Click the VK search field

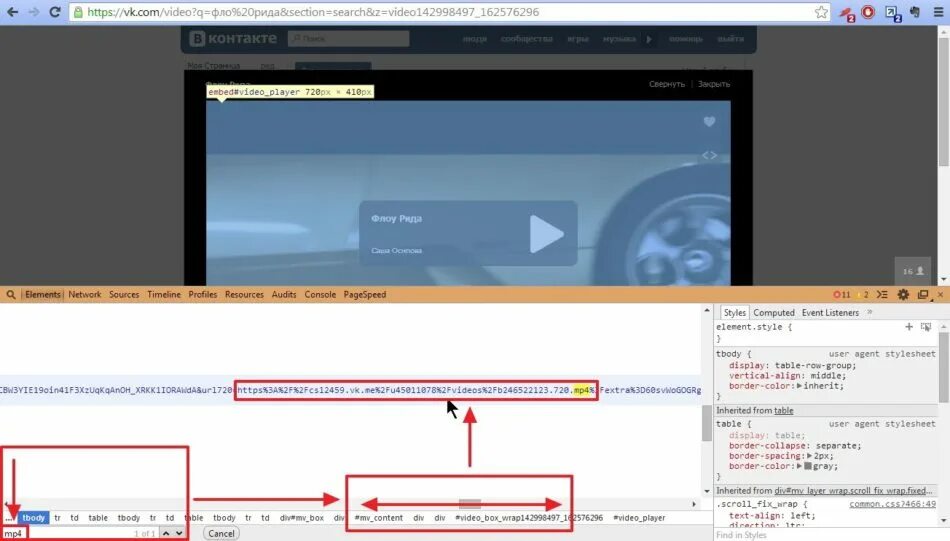click(348, 39)
